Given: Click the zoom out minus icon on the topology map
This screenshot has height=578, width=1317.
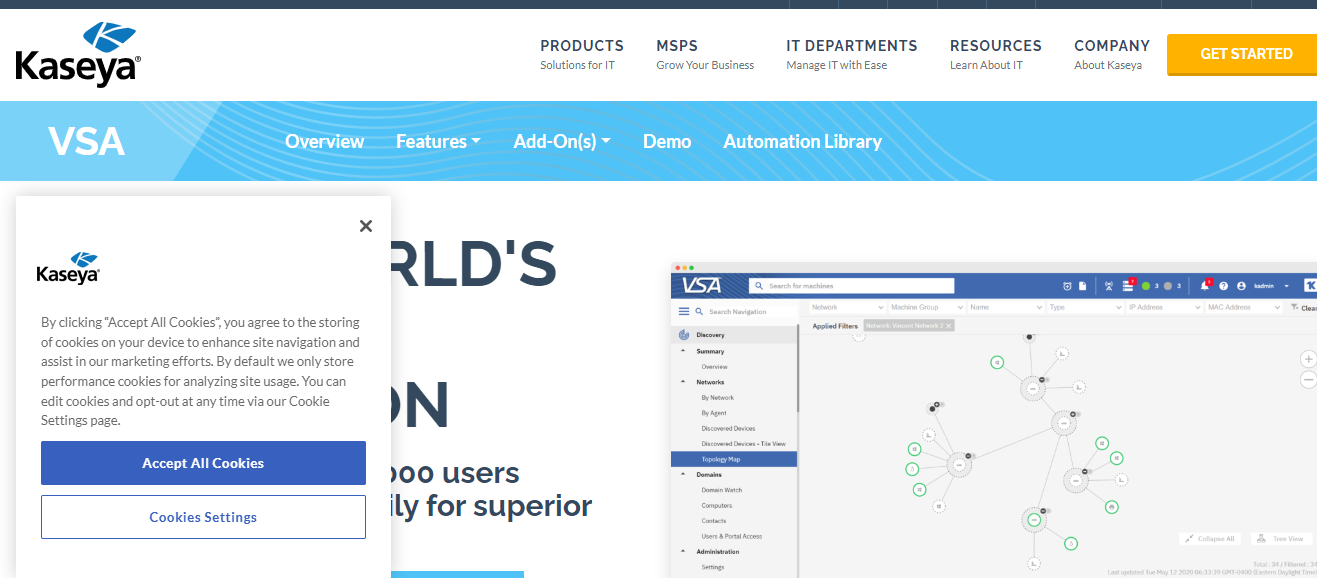Looking at the screenshot, I should click(1309, 380).
